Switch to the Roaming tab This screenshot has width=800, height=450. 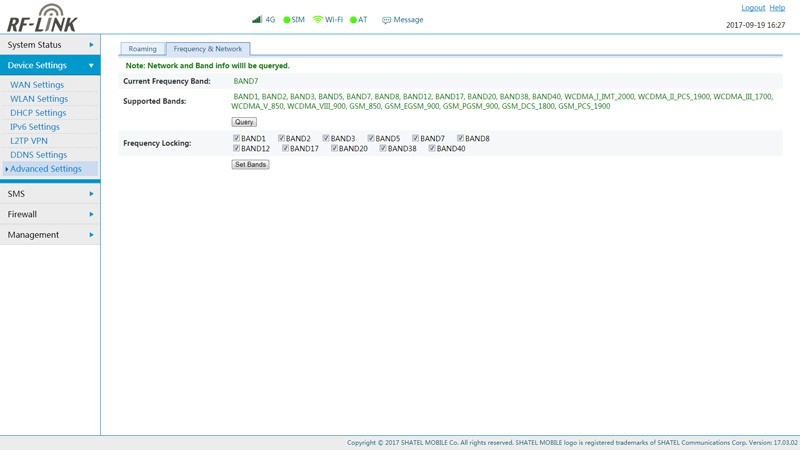(142, 49)
